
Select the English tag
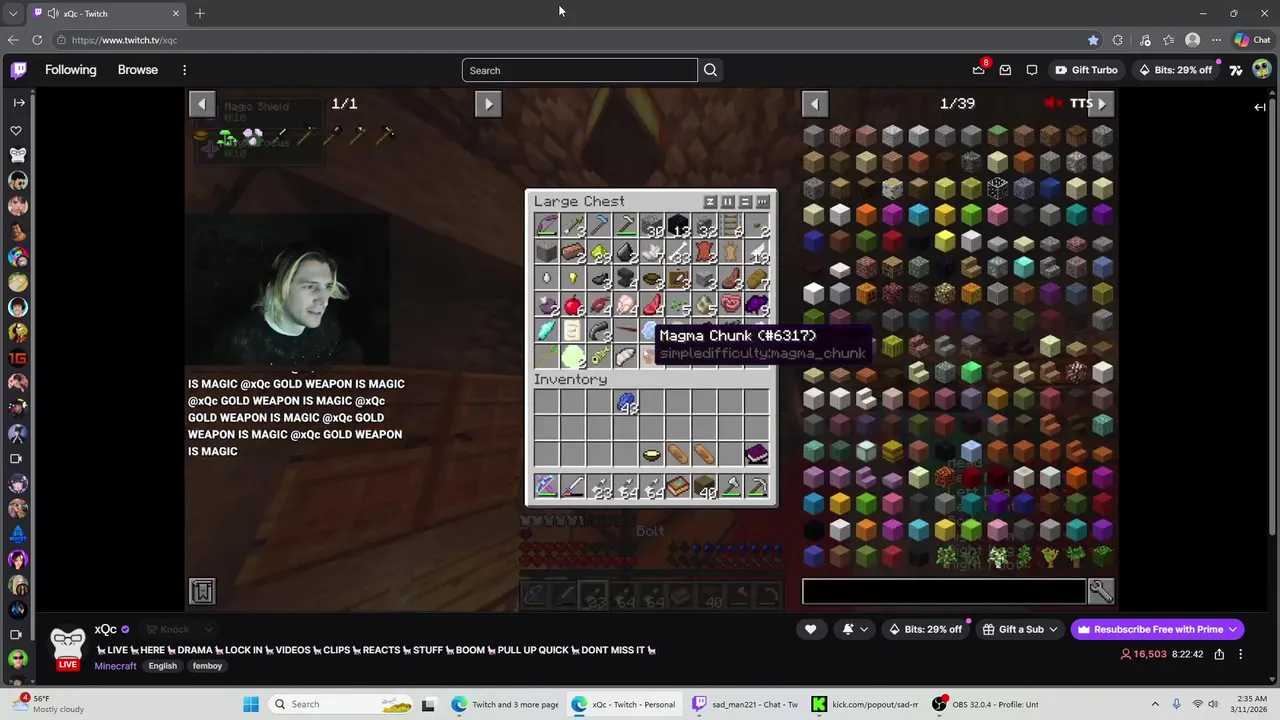coord(163,666)
